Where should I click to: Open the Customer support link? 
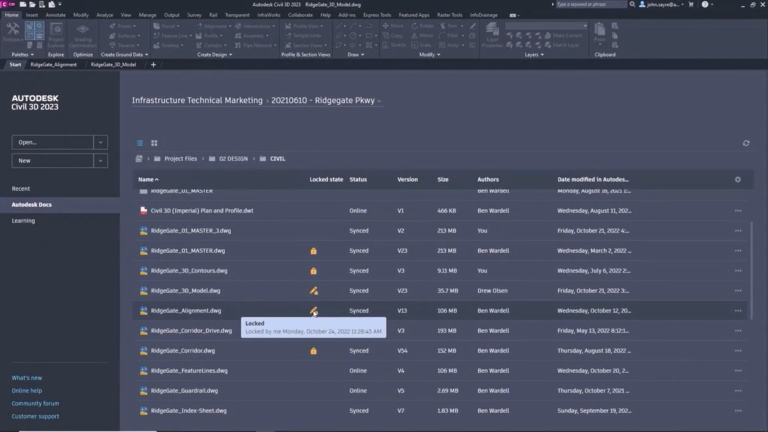point(35,416)
